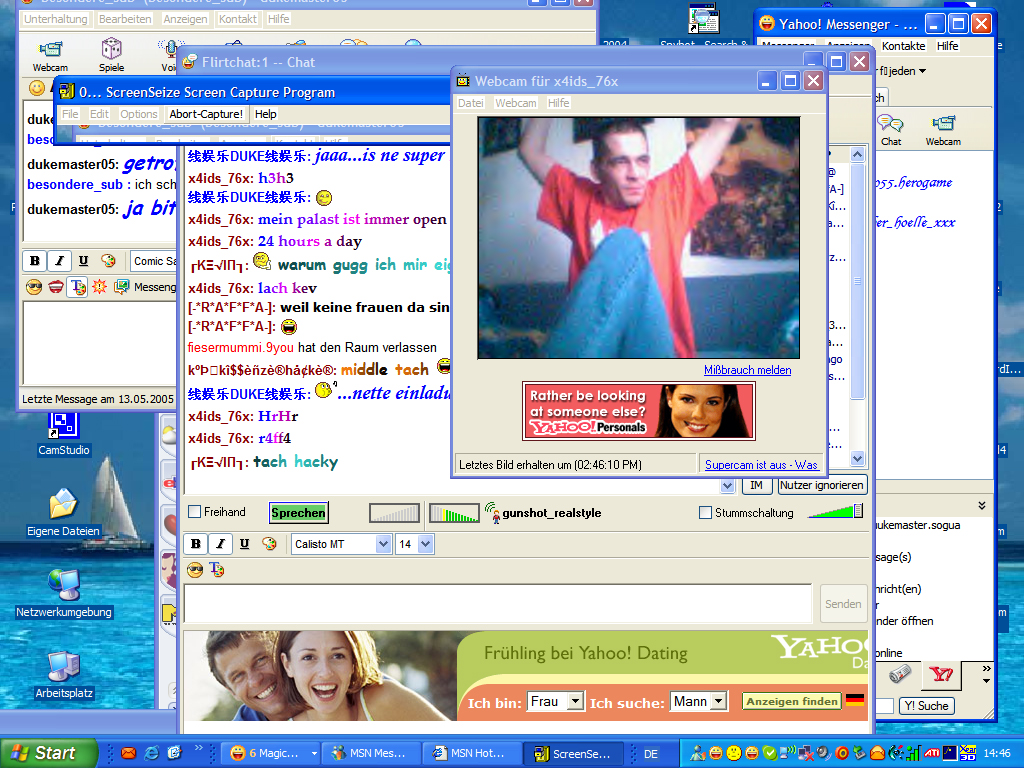The image size is (1024, 768).
Task: Click the Flirtchat message input field
Action: 498,603
